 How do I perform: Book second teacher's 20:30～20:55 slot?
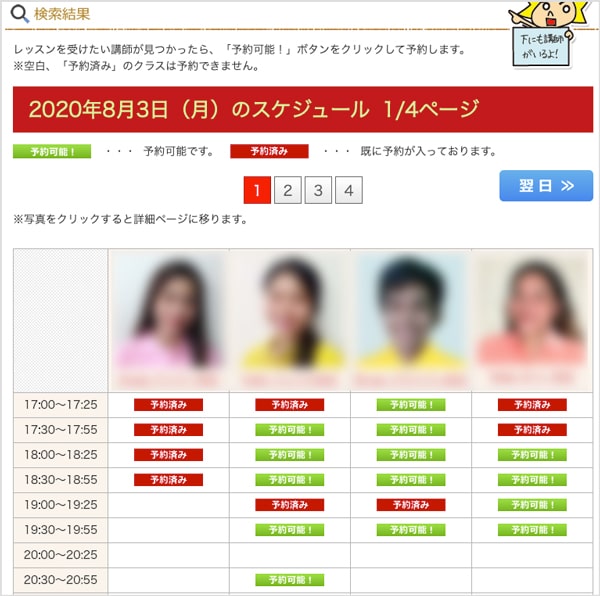click(x=289, y=580)
